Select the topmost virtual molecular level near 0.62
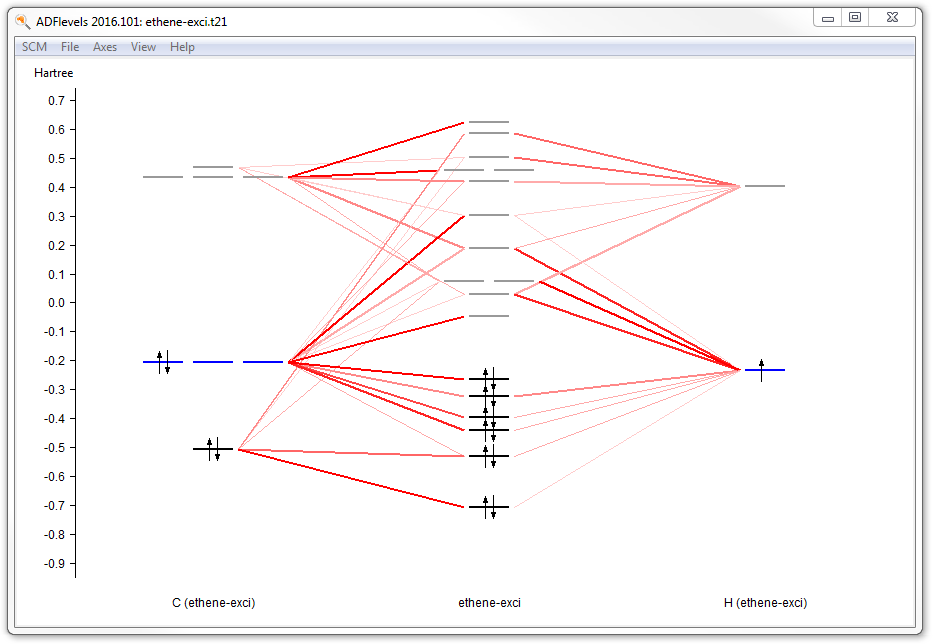This screenshot has height=644, width=933. click(x=489, y=122)
